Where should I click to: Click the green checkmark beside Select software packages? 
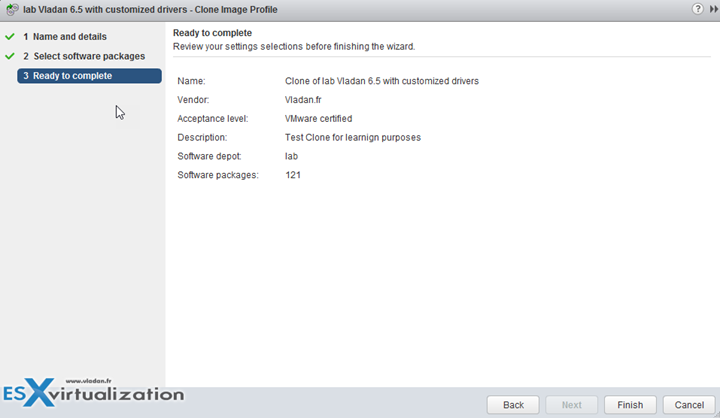coord(10,56)
